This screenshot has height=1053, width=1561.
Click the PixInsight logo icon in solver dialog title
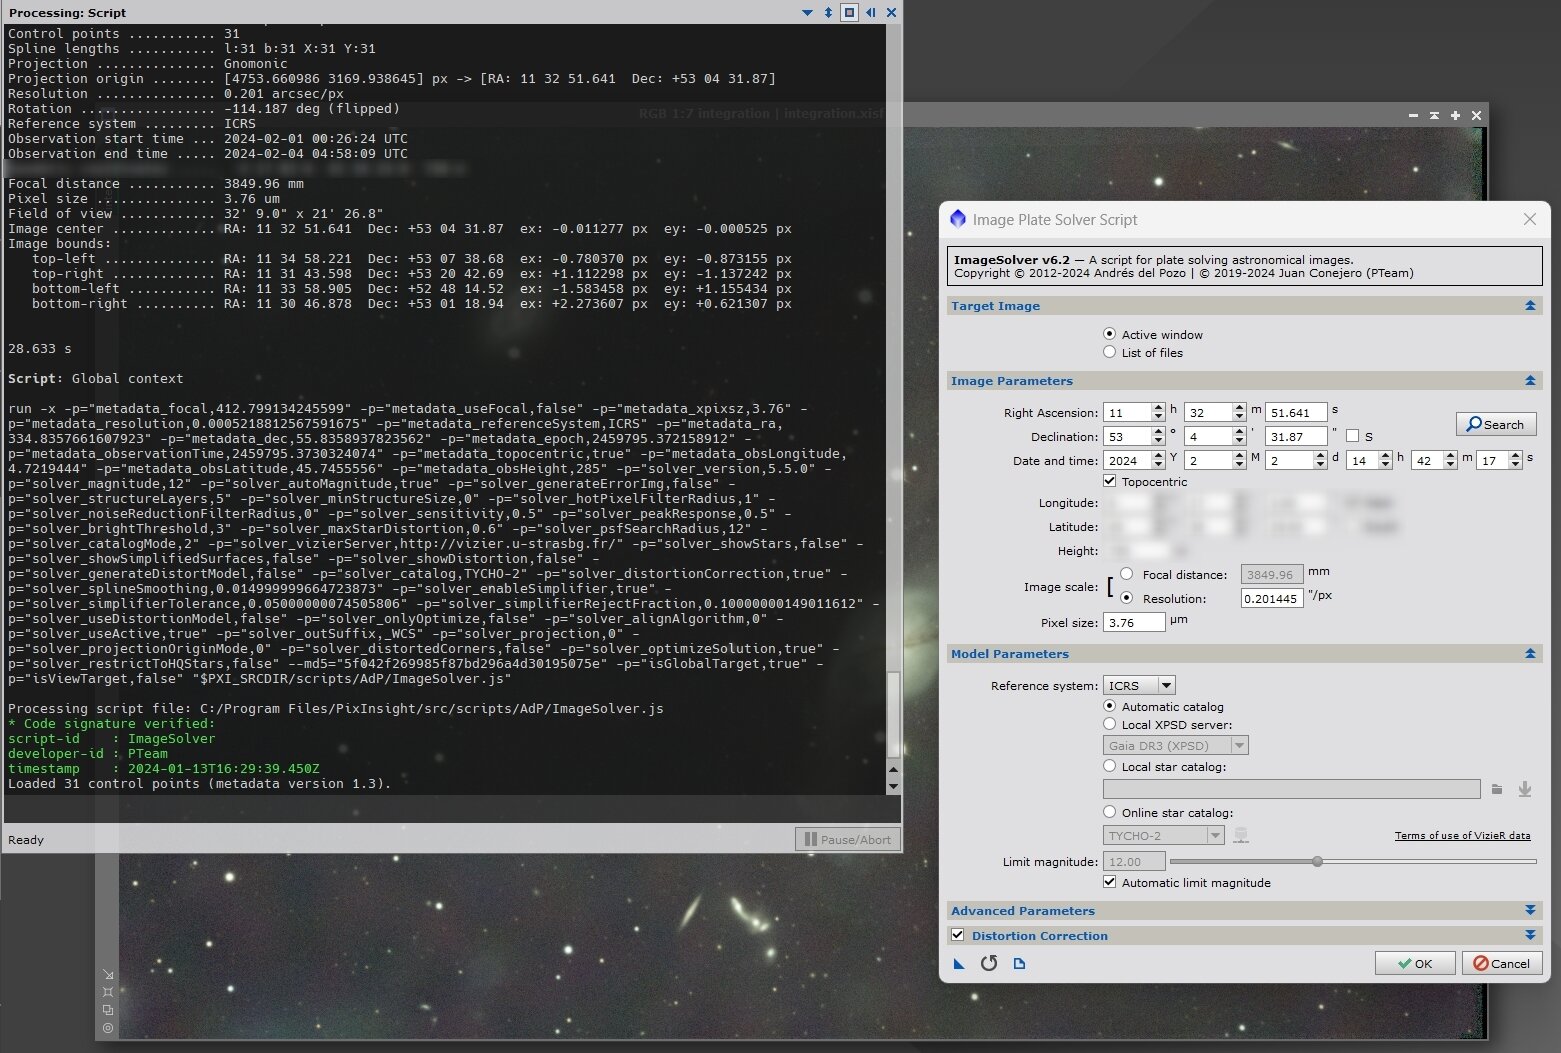pyautogui.click(x=958, y=219)
